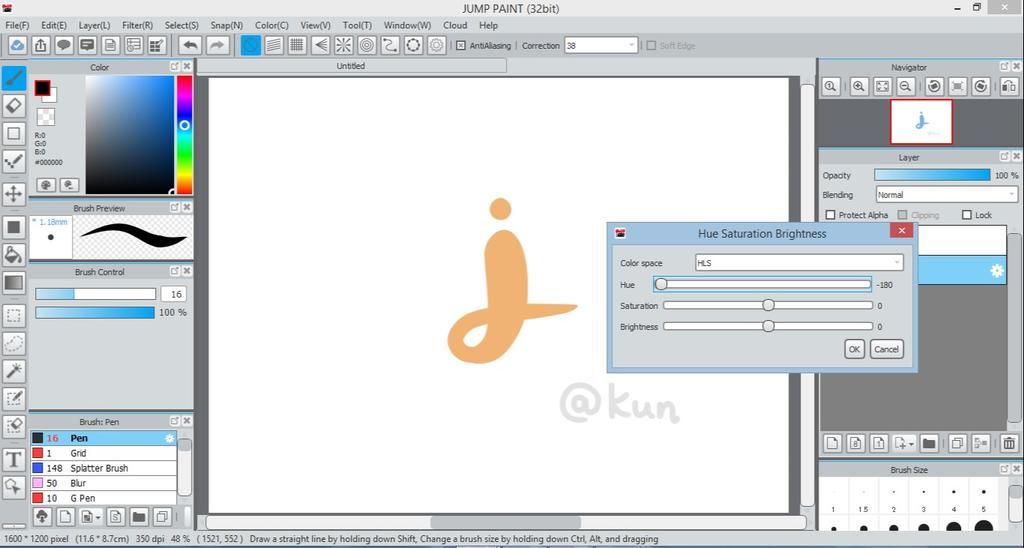Image resolution: width=1024 pixels, height=548 pixels.
Task: Enable the grid snap icon
Action: pyautogui.click(x=297, y=45)
